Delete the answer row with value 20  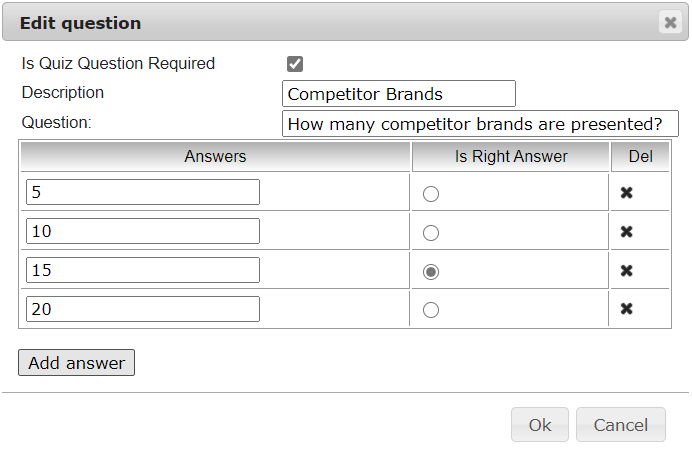point(627,309)
